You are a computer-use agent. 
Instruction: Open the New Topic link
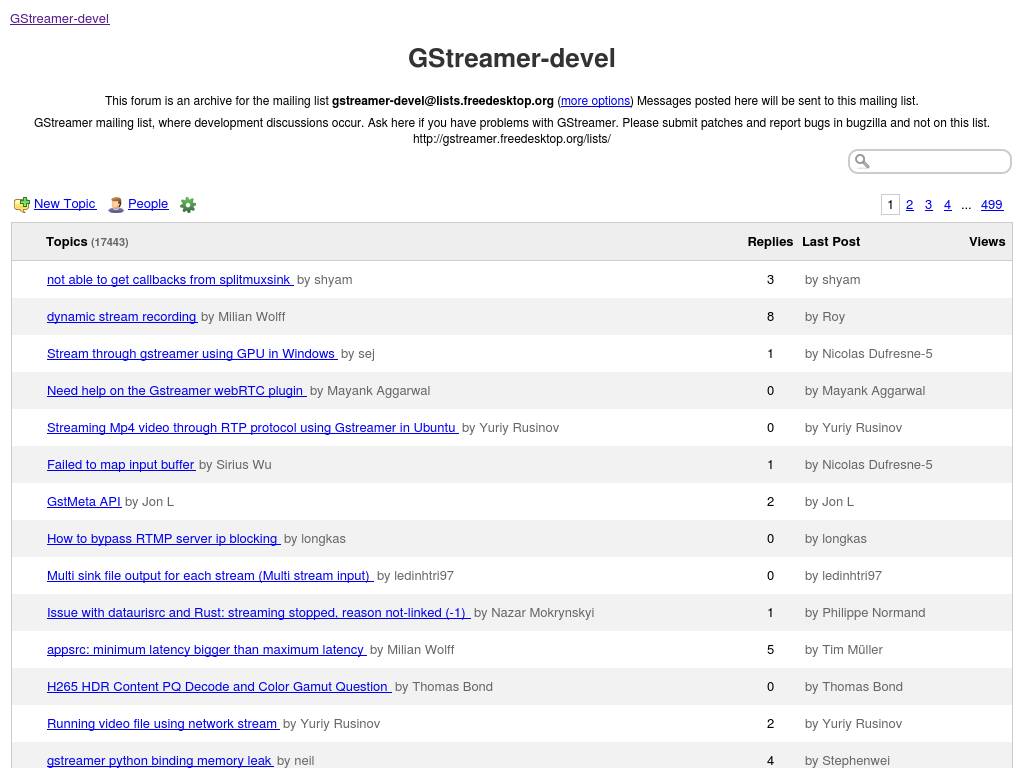coord(65,204)
